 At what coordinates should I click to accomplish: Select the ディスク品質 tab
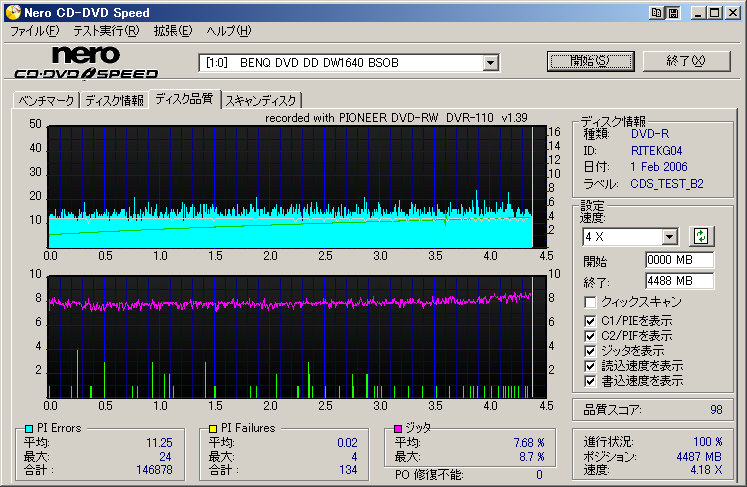pyautogui.click(x=184, y=99)
